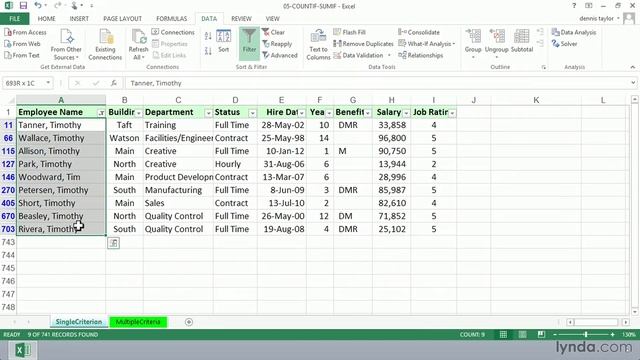The height and width of the screenshot is (360, 640).
Task: Open Name Box dropdown
Action: point(48,83)
